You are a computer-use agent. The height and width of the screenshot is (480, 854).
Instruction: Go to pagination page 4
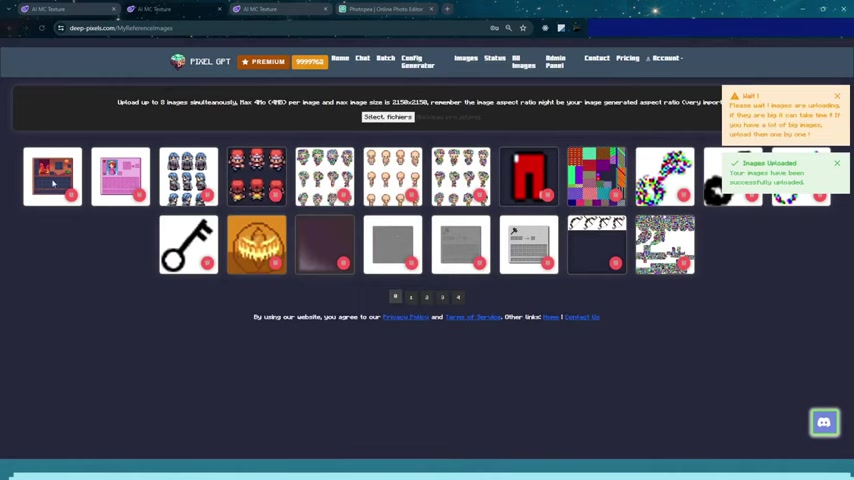(459, 297)
